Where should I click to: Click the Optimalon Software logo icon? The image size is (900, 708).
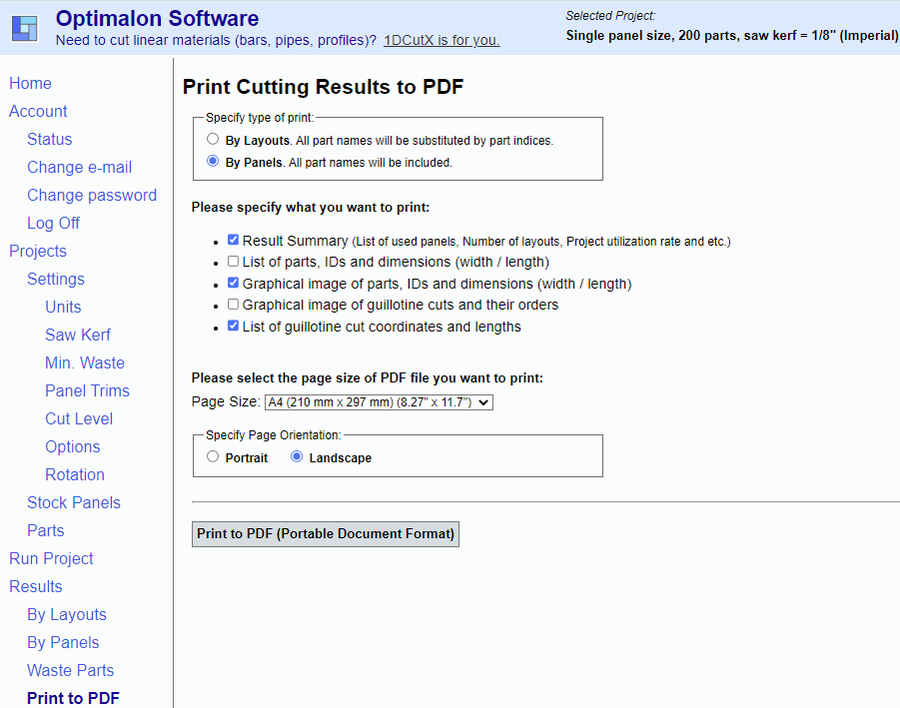click(24, 28)
